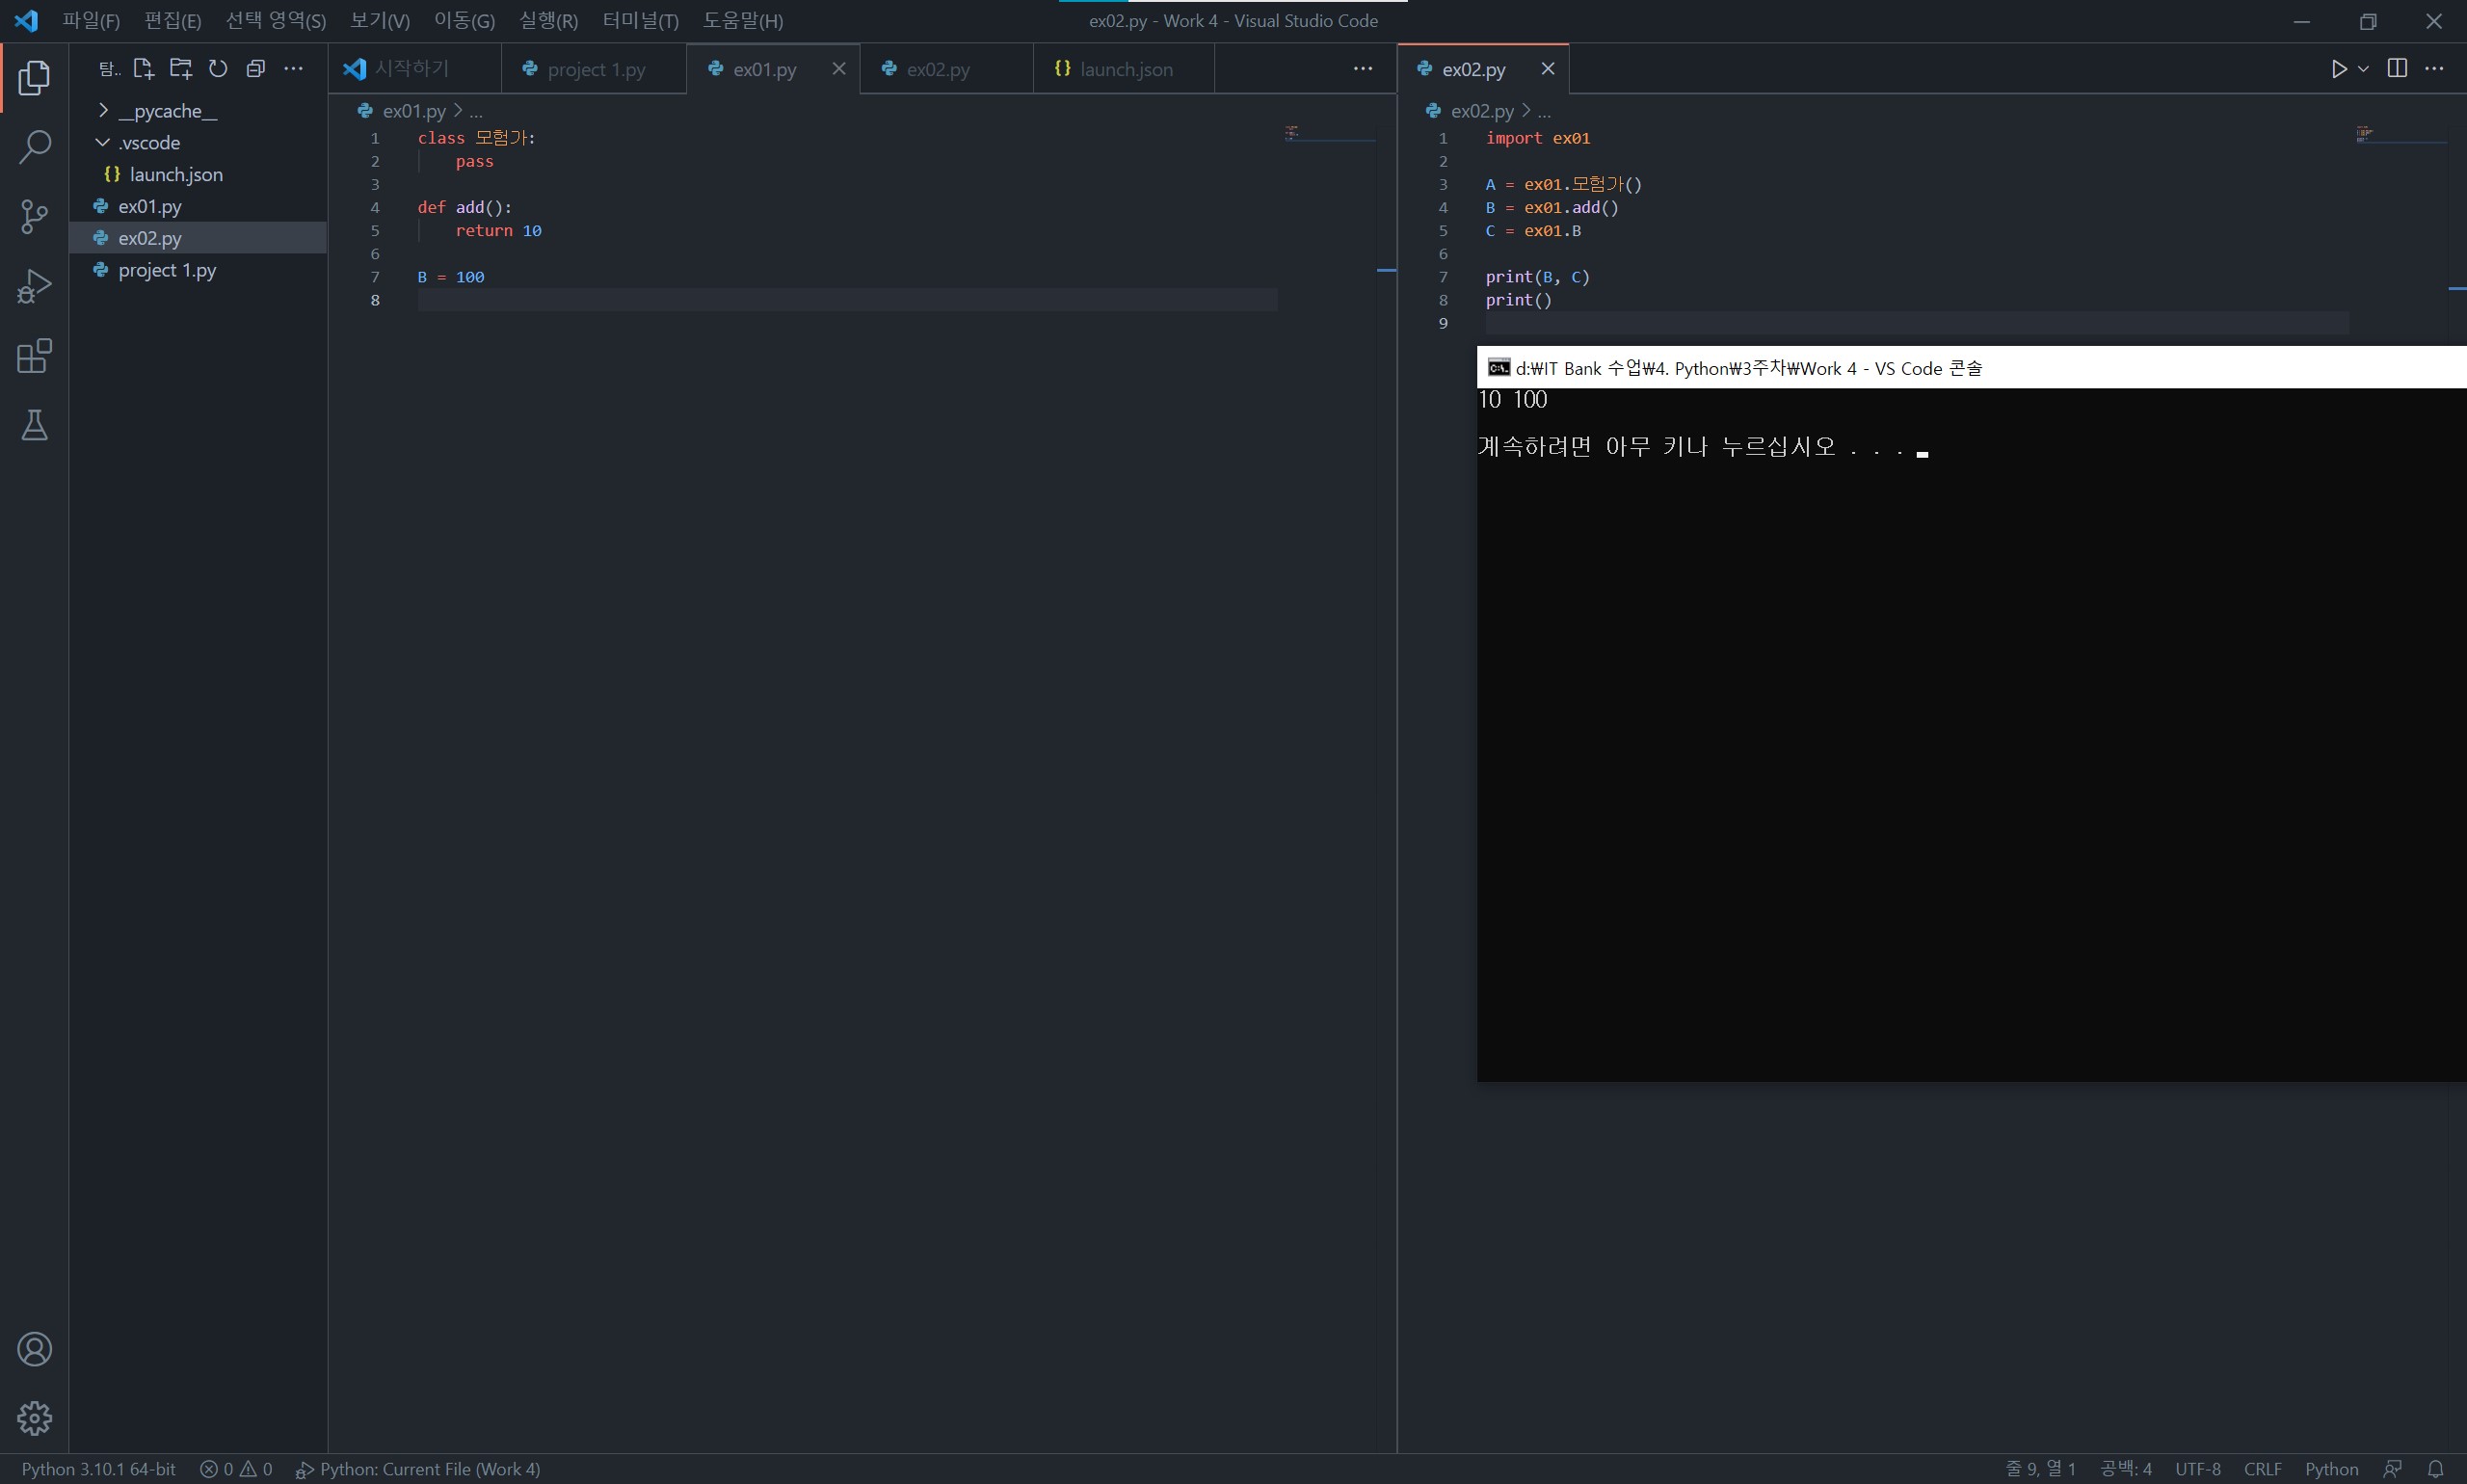Image resolution: width=2467 pixels, height=1484 pixels.
Task: Refresh the explorer file tree
Action: 218,68
